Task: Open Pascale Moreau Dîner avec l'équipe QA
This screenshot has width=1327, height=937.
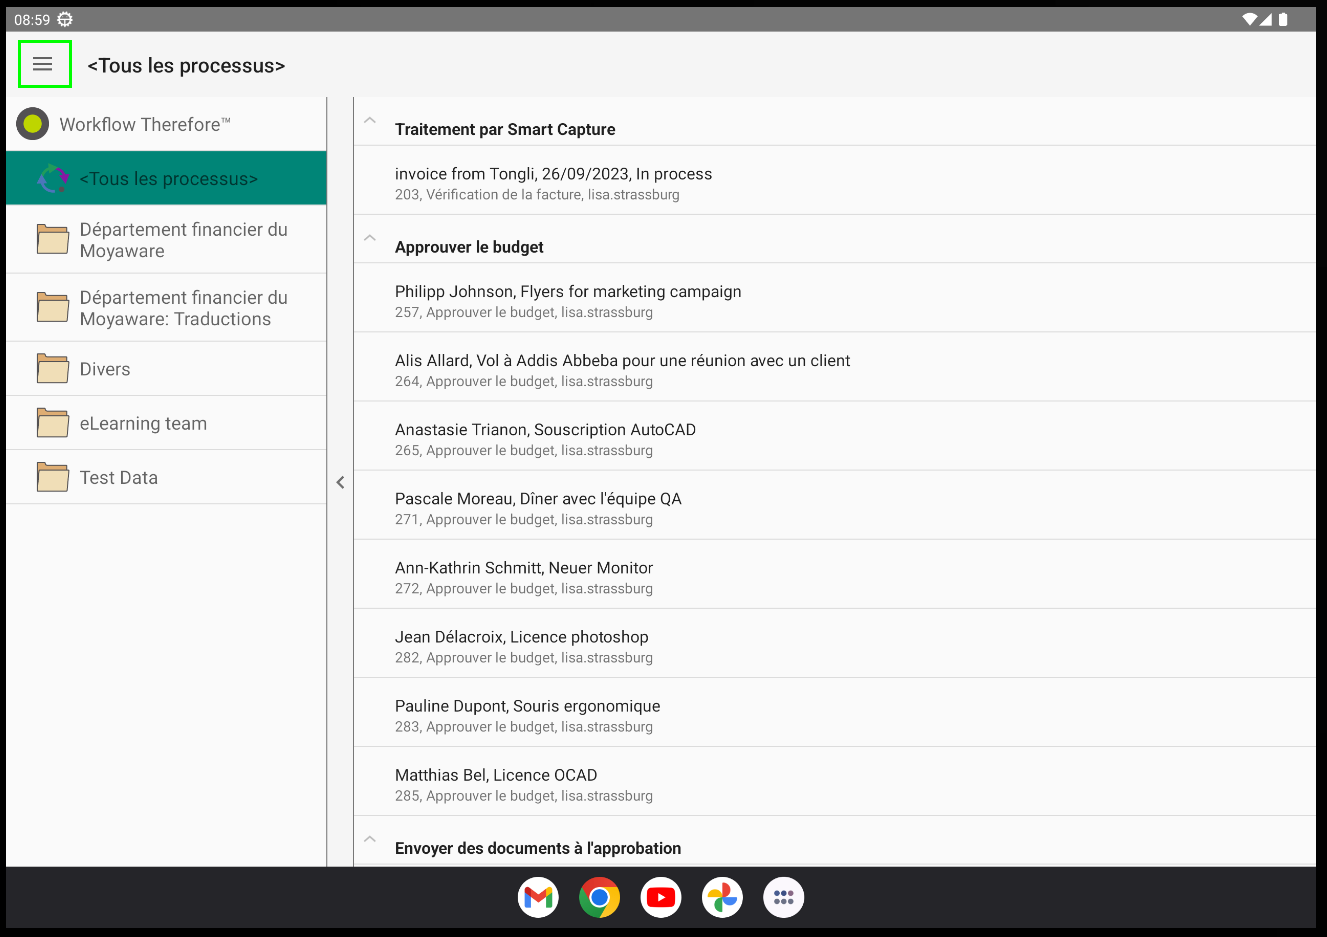Action: click(835, 507)
